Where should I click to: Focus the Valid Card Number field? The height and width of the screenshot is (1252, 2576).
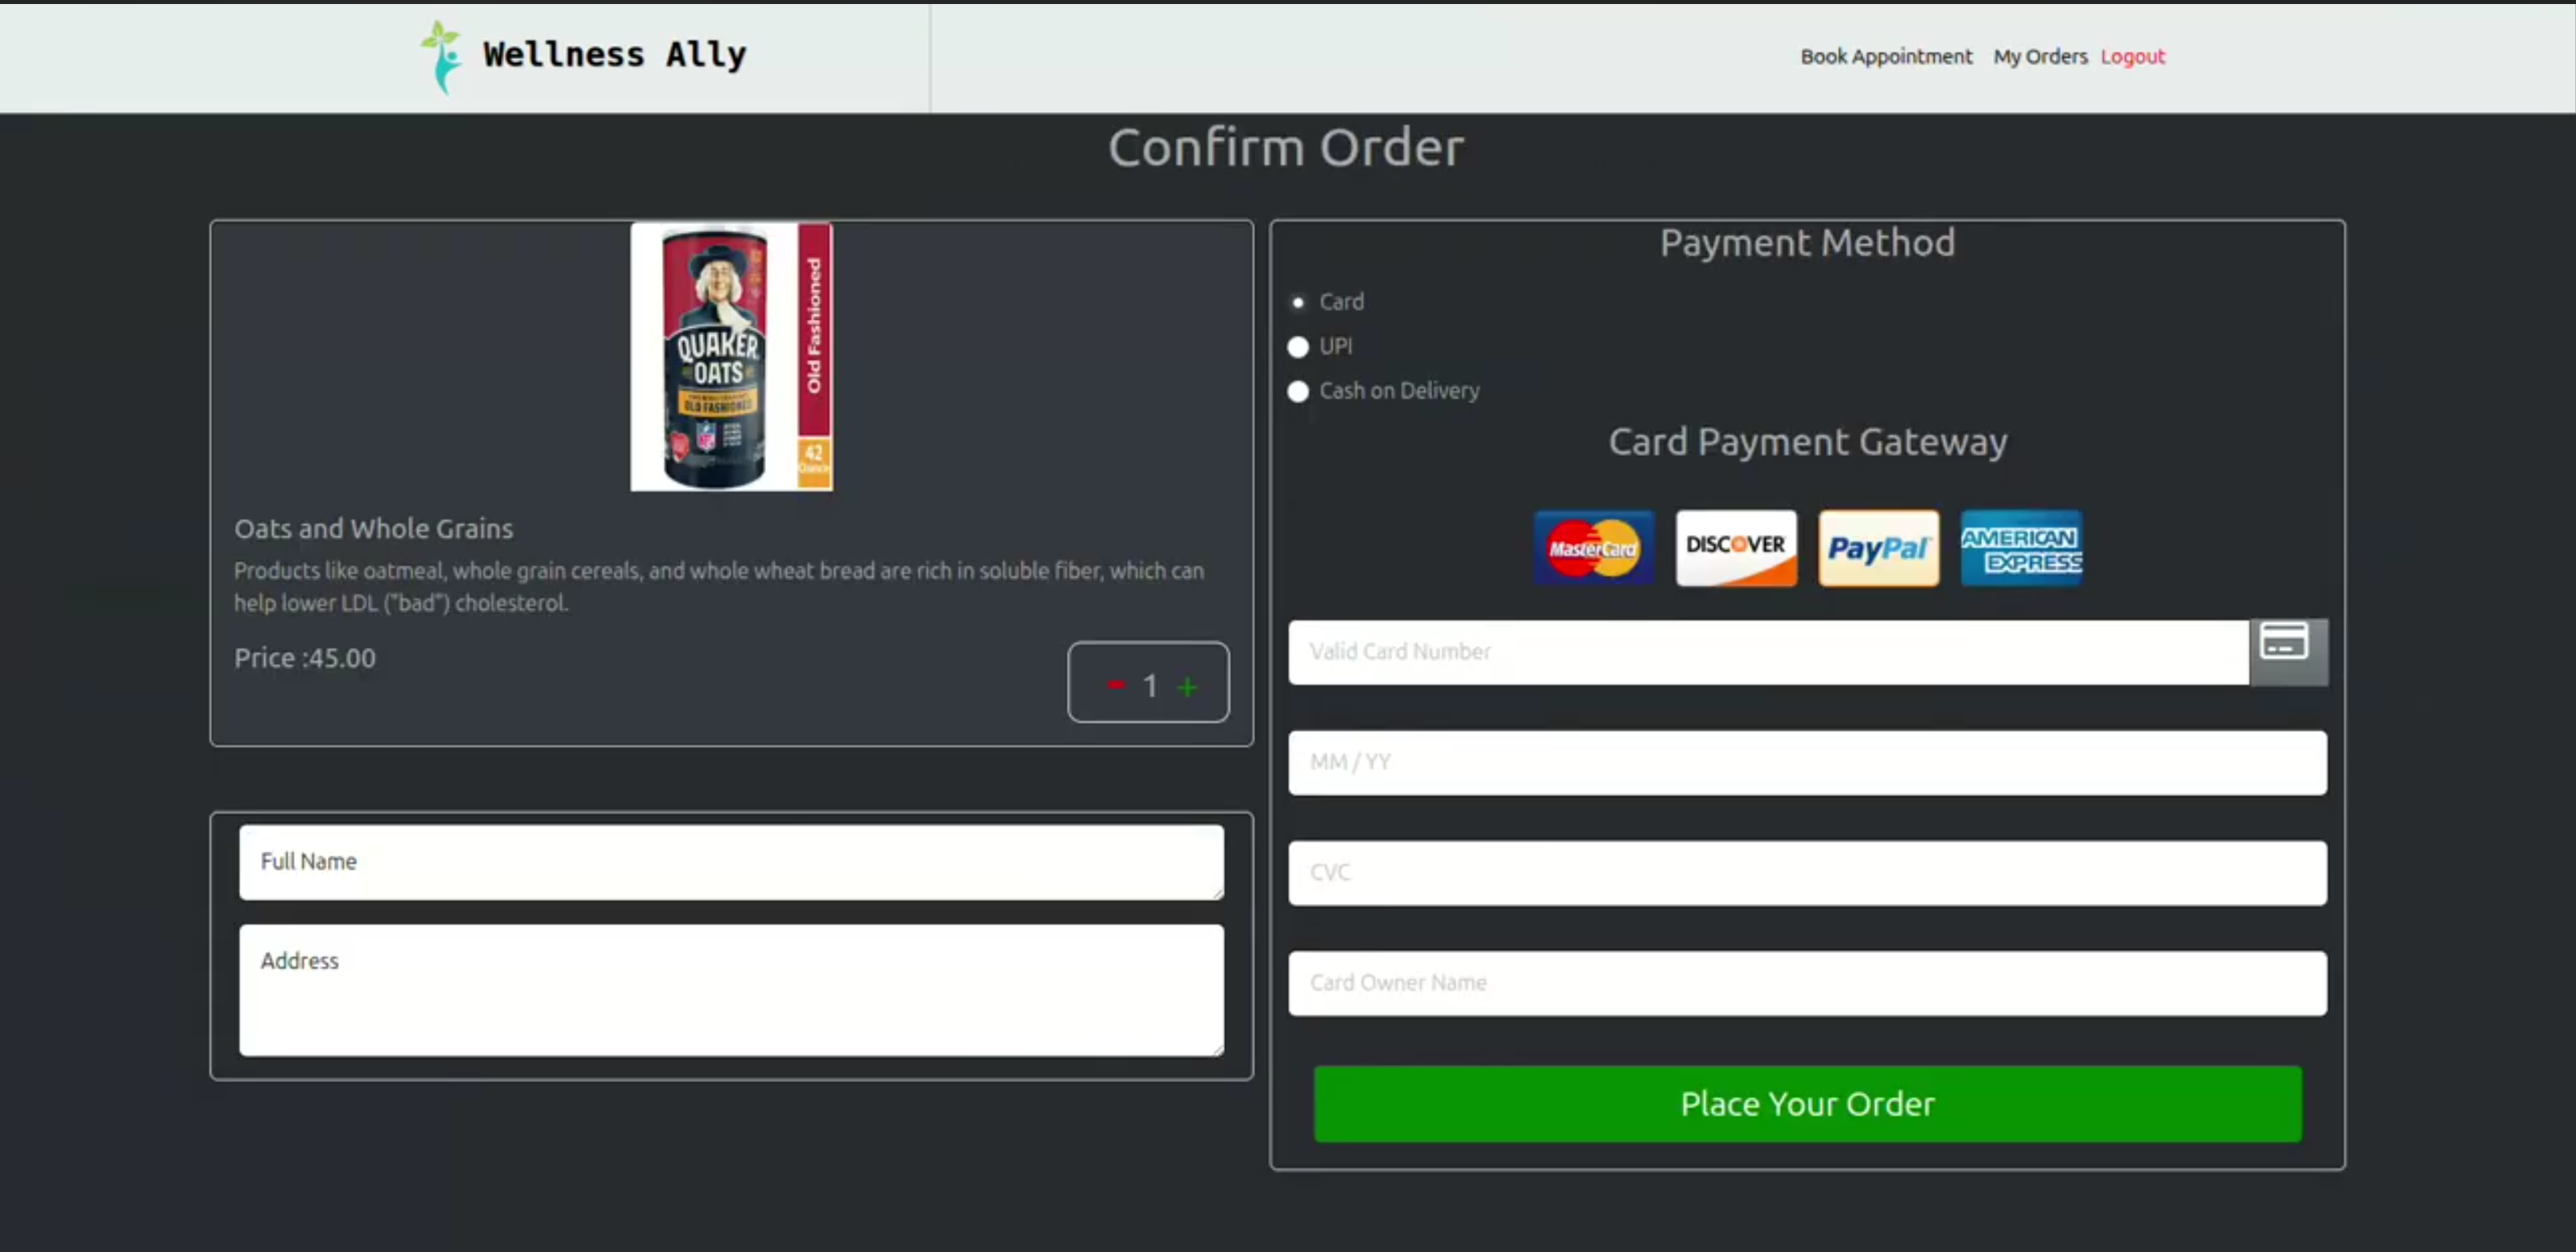click(1768, 652)
